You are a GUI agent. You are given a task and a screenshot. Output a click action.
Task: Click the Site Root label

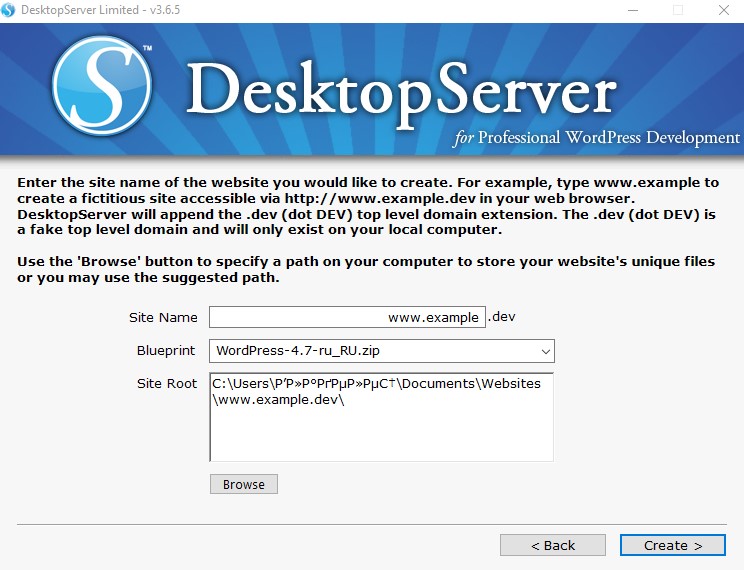coord(167,383)
